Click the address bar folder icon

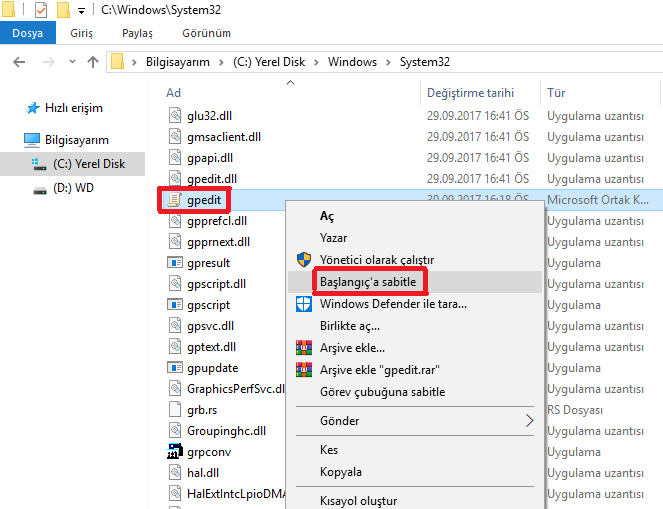tap(117, 62)
